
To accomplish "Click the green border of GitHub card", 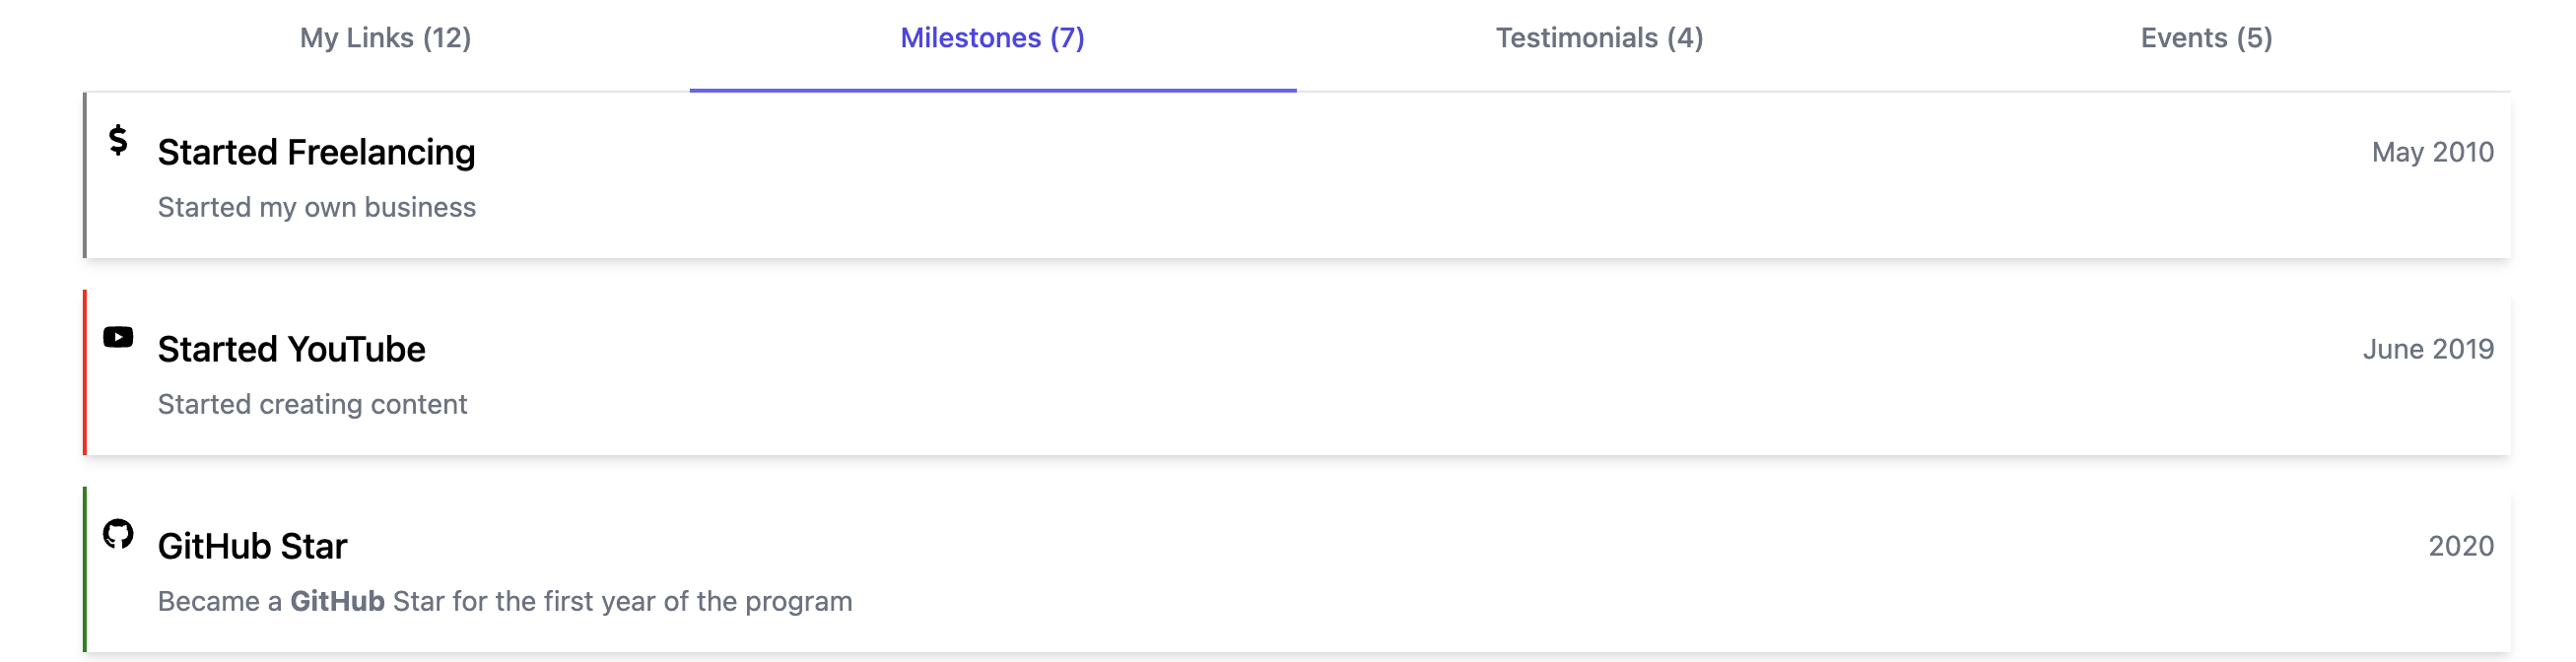I will pyautogui.click(x=85, y=569).
